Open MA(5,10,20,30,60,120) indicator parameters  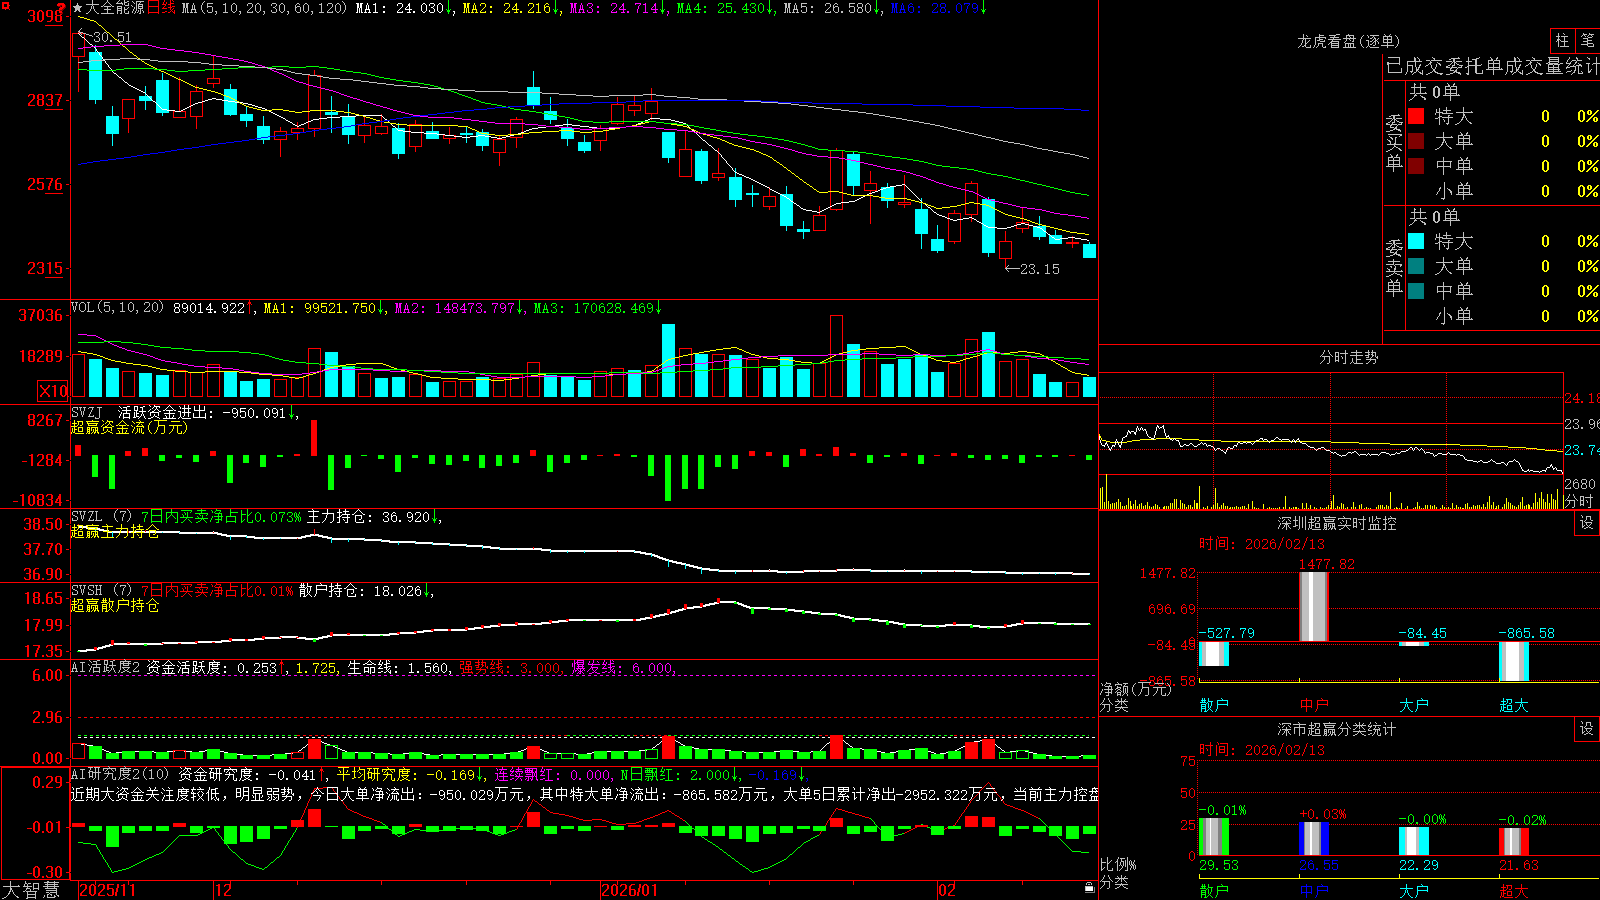(264, 8)
